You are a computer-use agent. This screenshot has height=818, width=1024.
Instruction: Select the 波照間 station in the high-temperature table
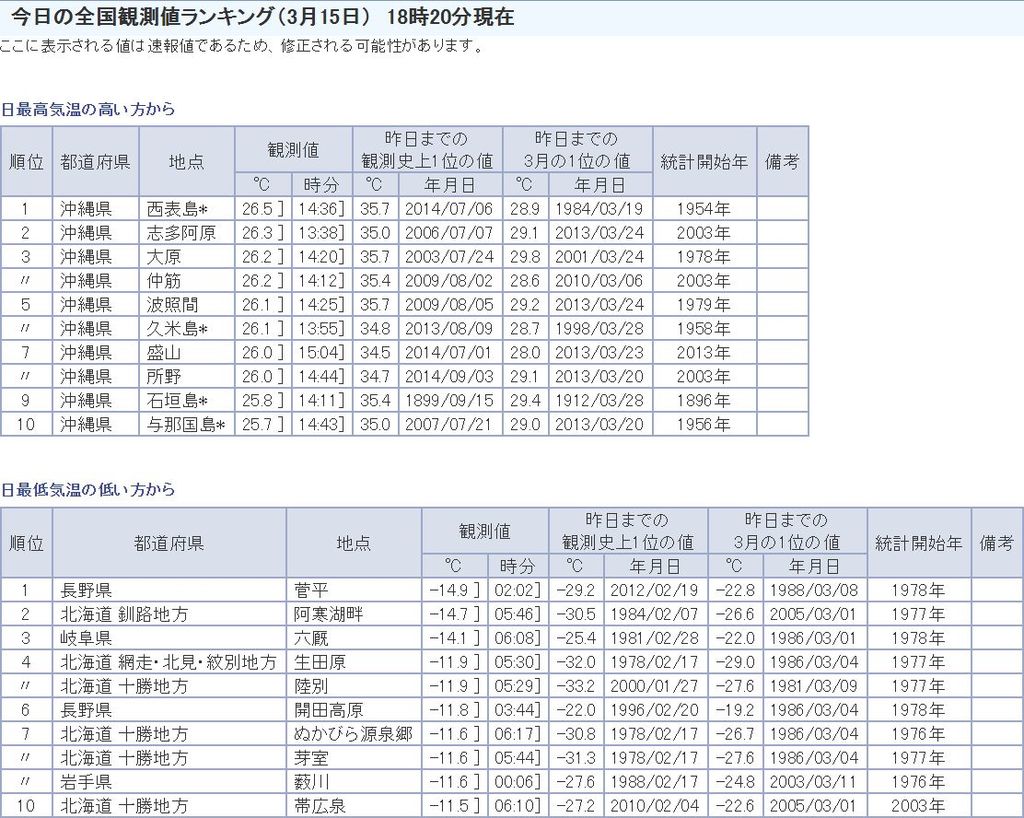click(170, 305)
